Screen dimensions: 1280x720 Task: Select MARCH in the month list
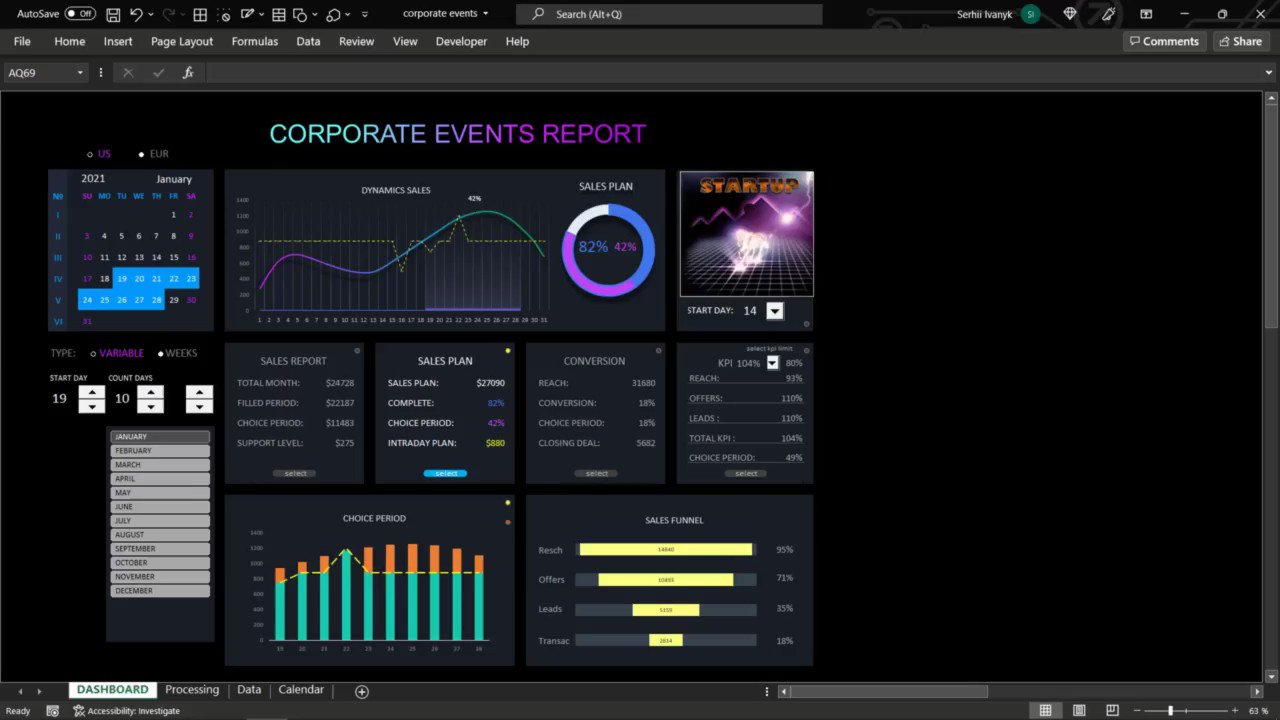pyautogui.click(x=160, y=465)
